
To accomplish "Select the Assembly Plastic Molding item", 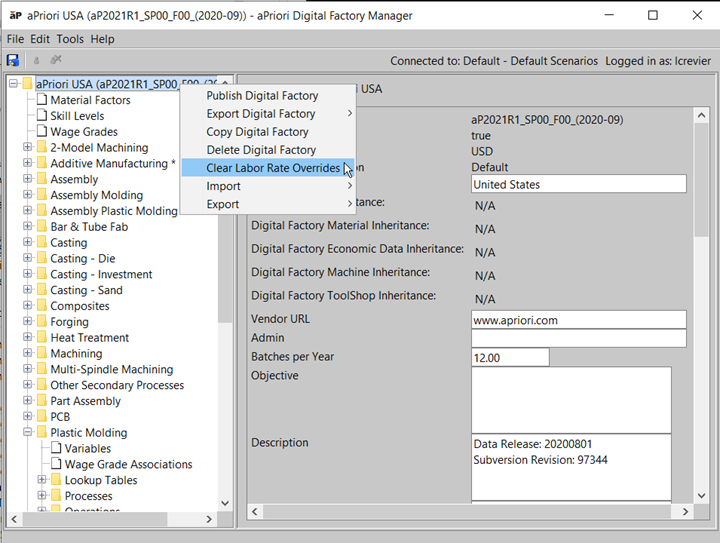I will [x=114, y=211].
